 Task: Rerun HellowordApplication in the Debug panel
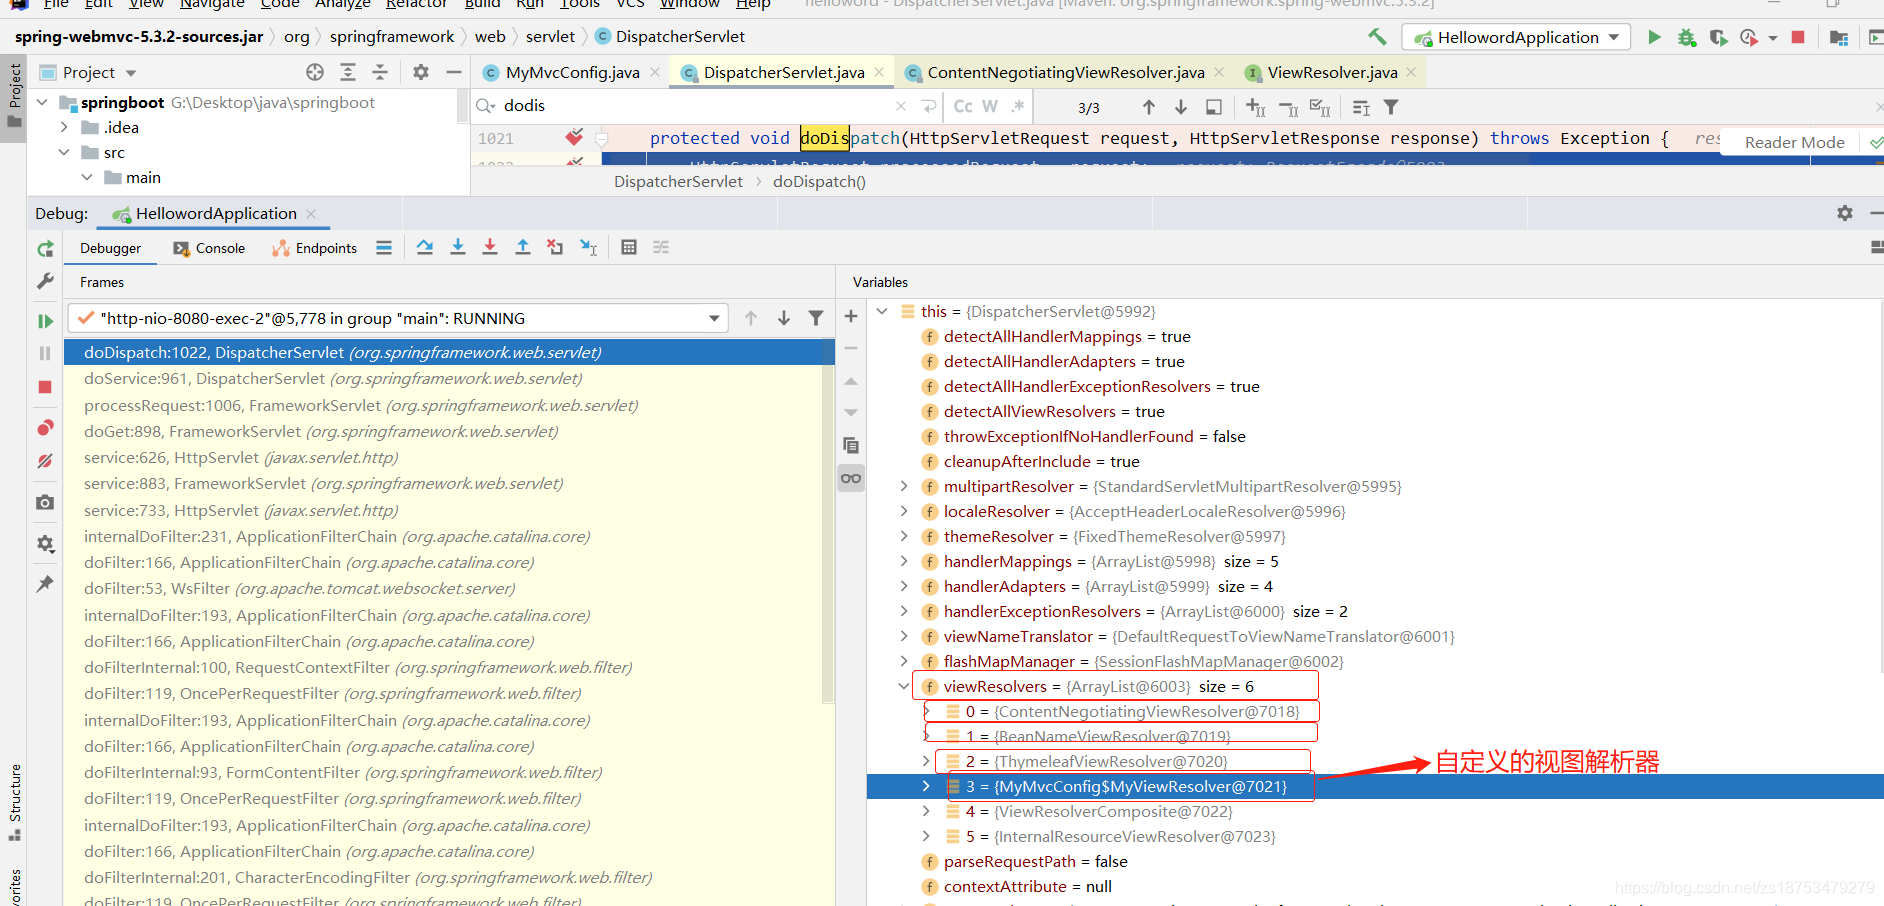pos(45,249)
